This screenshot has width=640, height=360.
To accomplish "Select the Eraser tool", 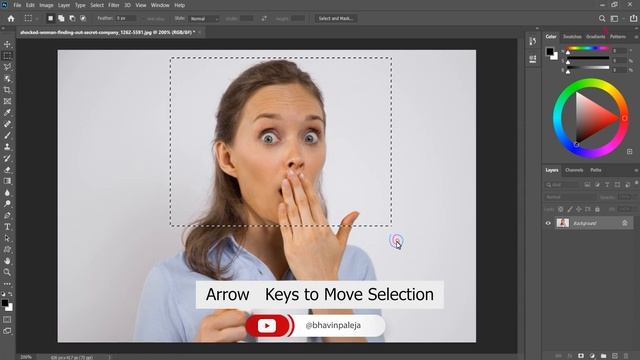I will pos(7,170).
